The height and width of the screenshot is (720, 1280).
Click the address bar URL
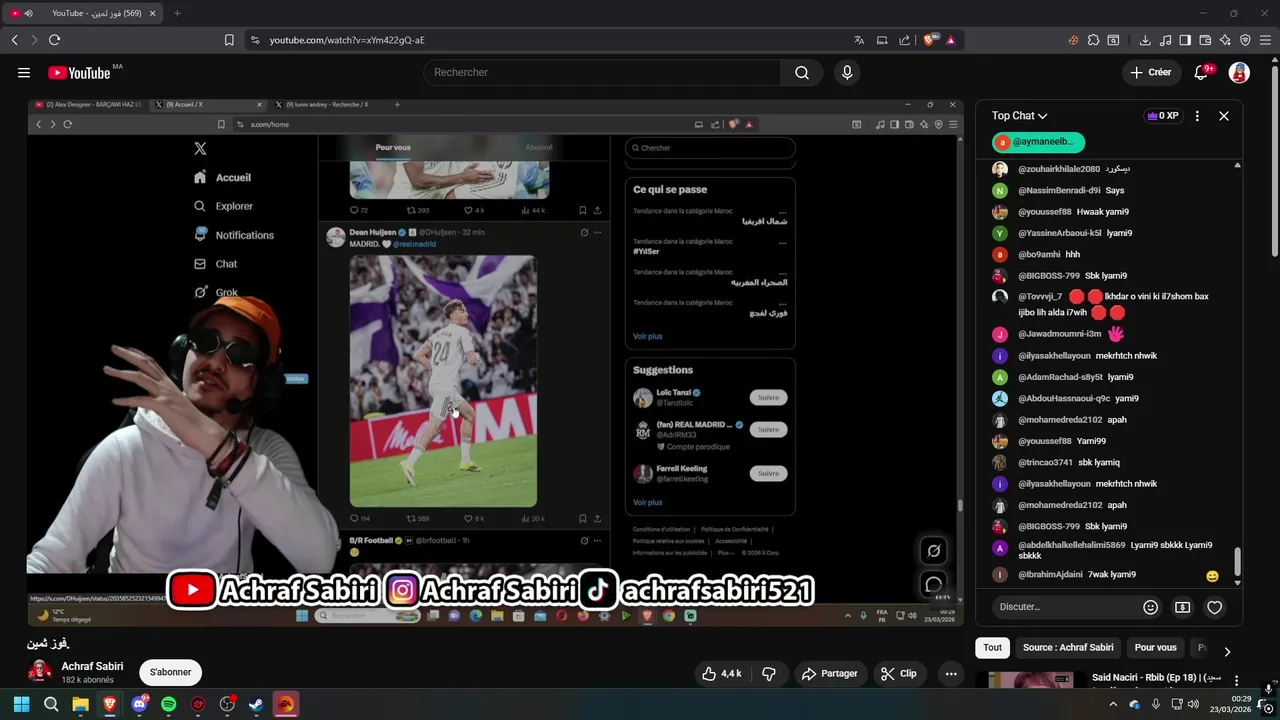pyautogui.click(x=347, y=40)
